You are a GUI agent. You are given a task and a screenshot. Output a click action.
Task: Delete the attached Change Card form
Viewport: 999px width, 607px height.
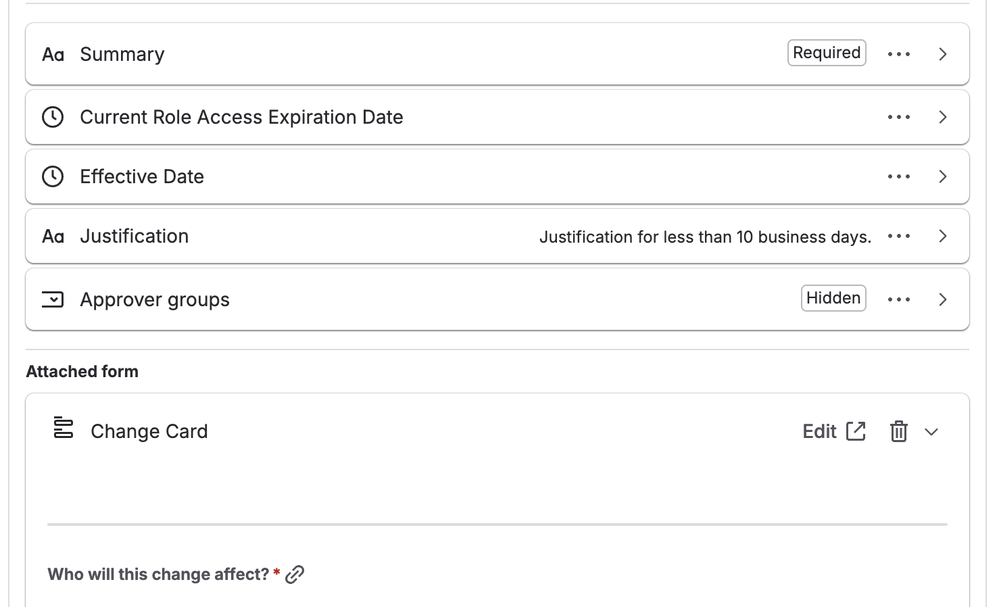pyautogui.click(x=898, y=431)
